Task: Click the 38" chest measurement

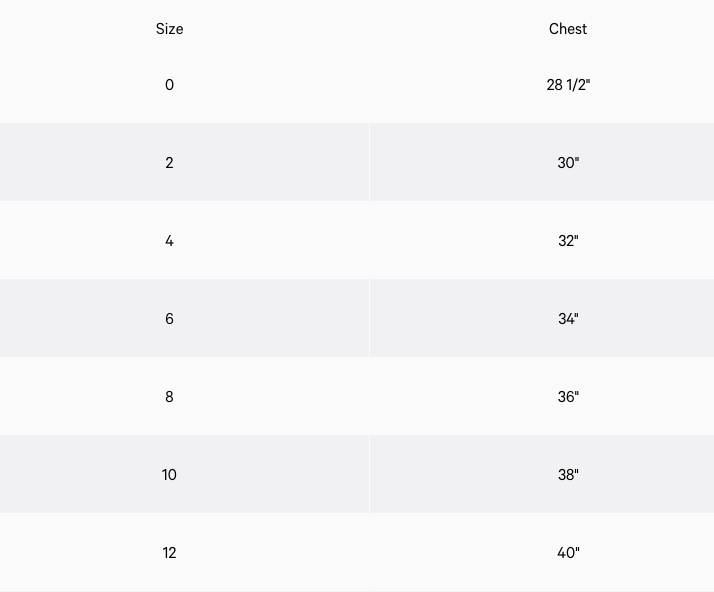Action: coord(568,475)
